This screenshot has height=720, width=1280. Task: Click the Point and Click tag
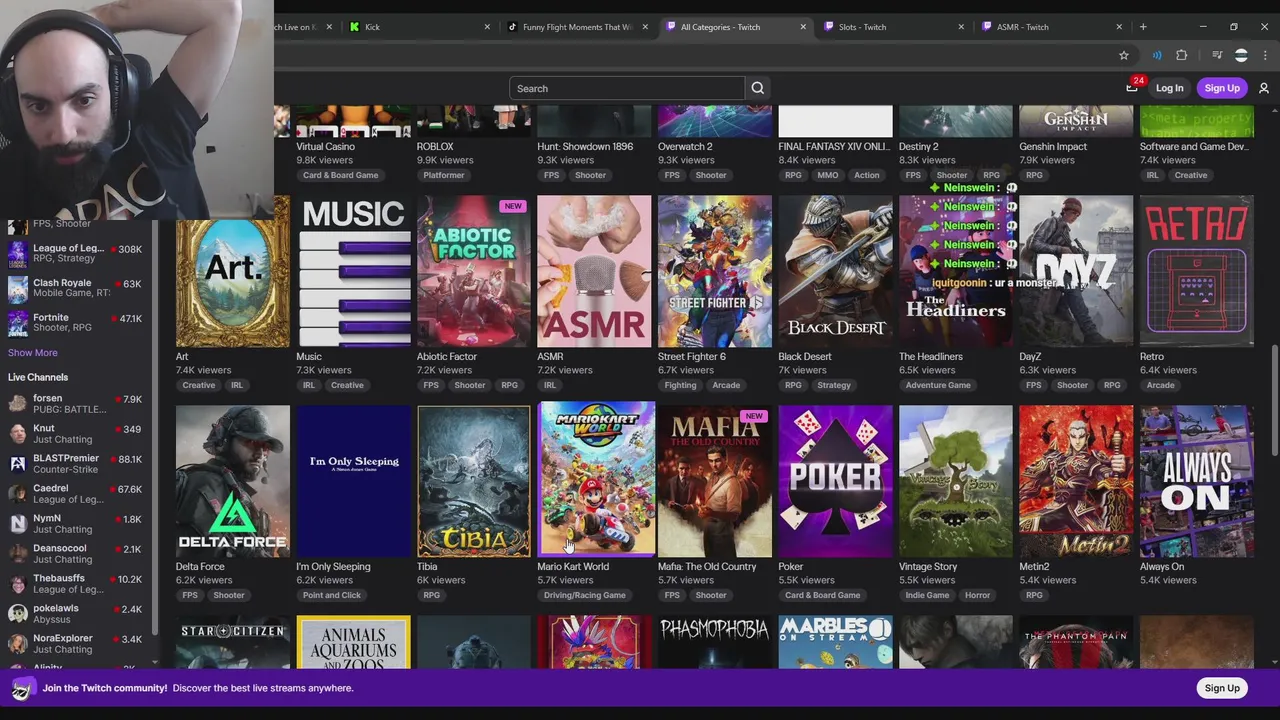tap(332, 595)
